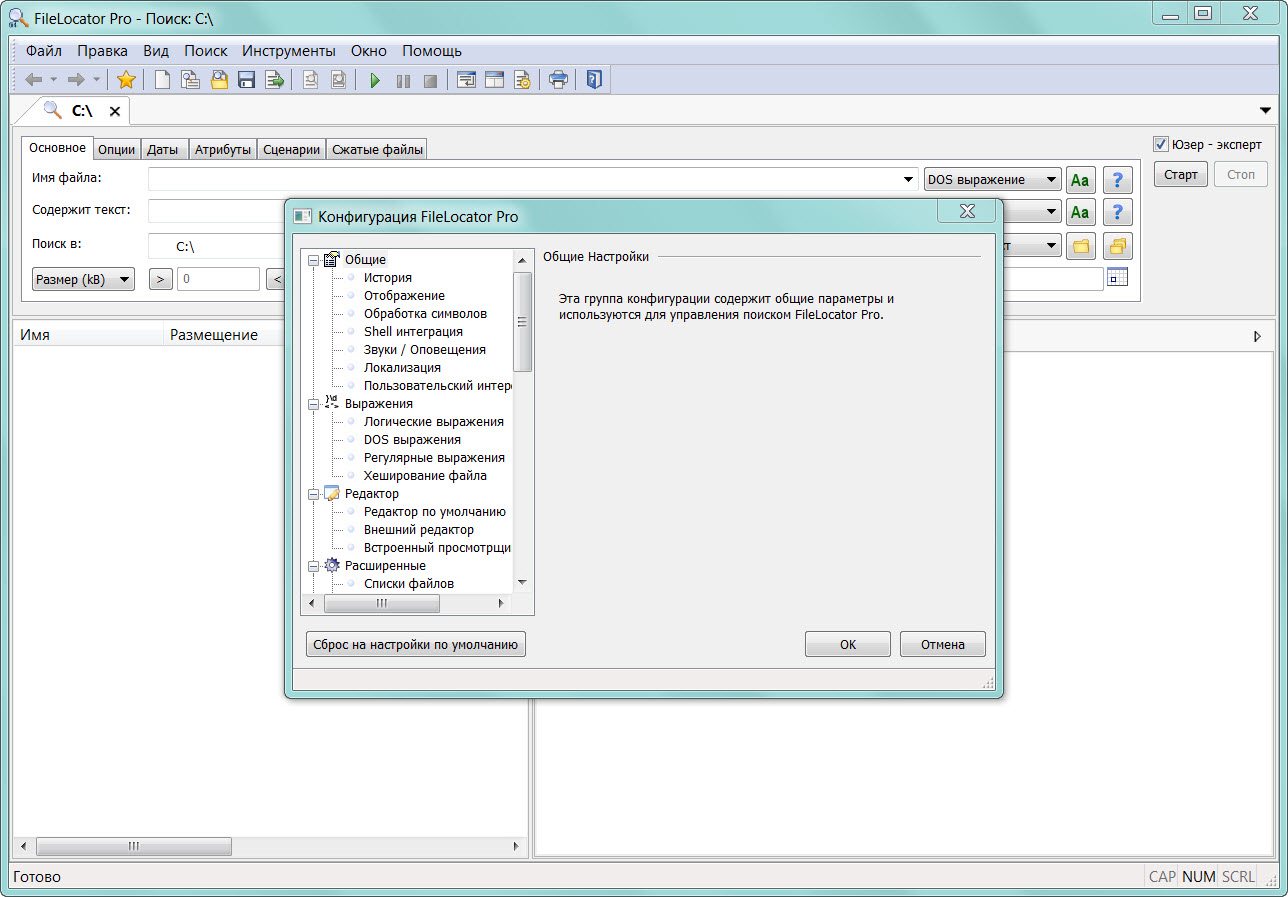Select Локализация in the settings tree
Screen dimensions: 1288x897
click(x=402, y=368)
